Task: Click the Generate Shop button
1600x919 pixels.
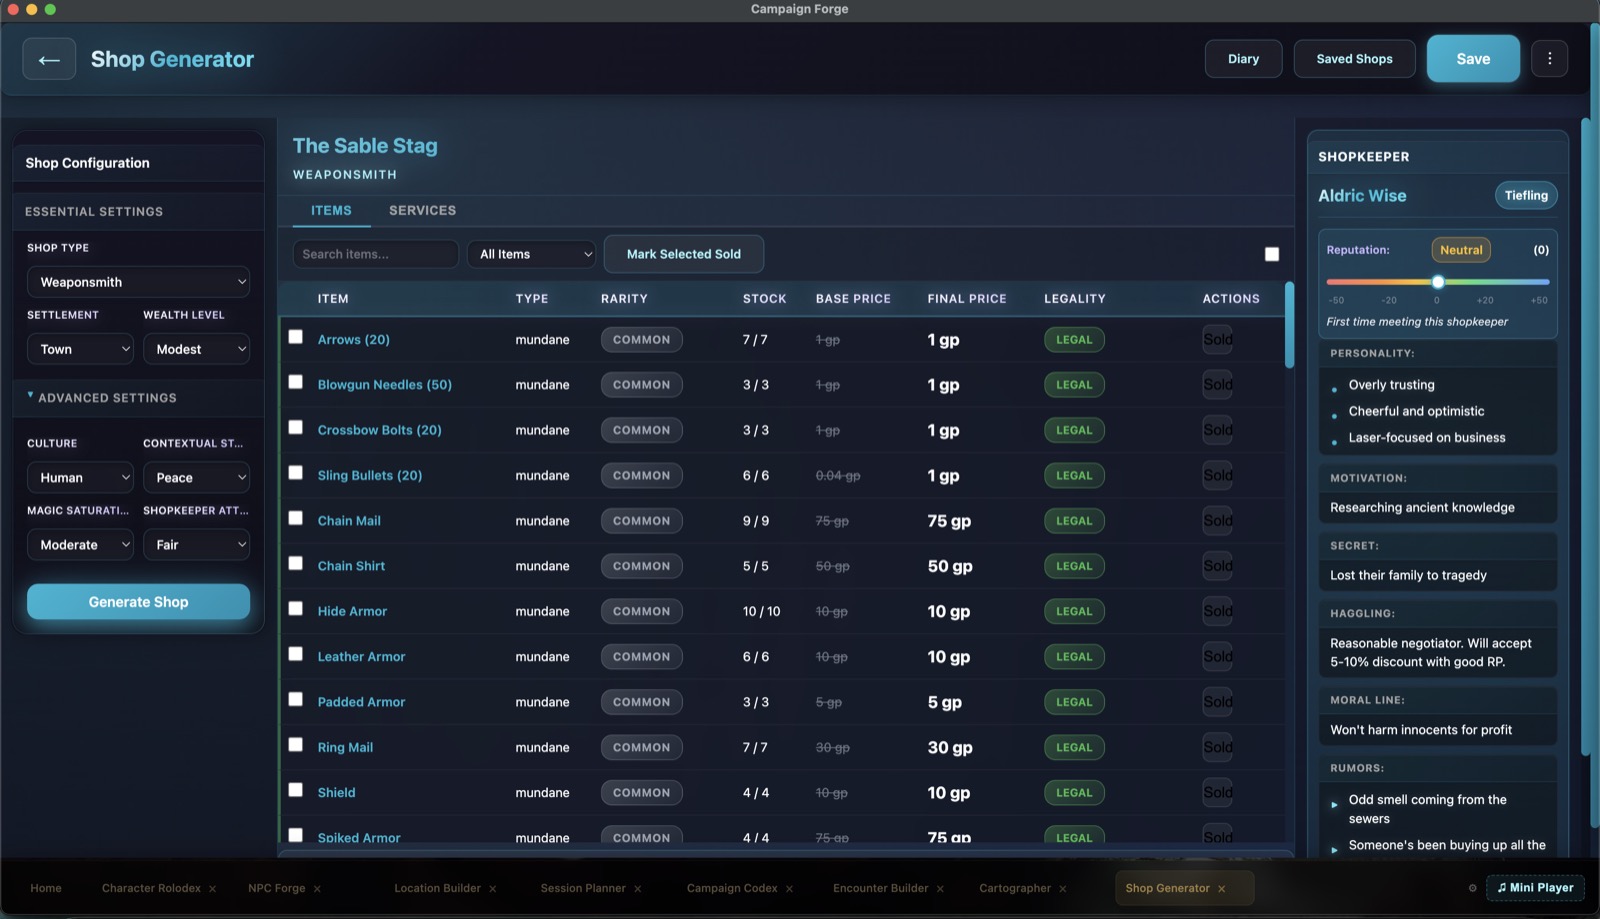Action: point(138,602)
